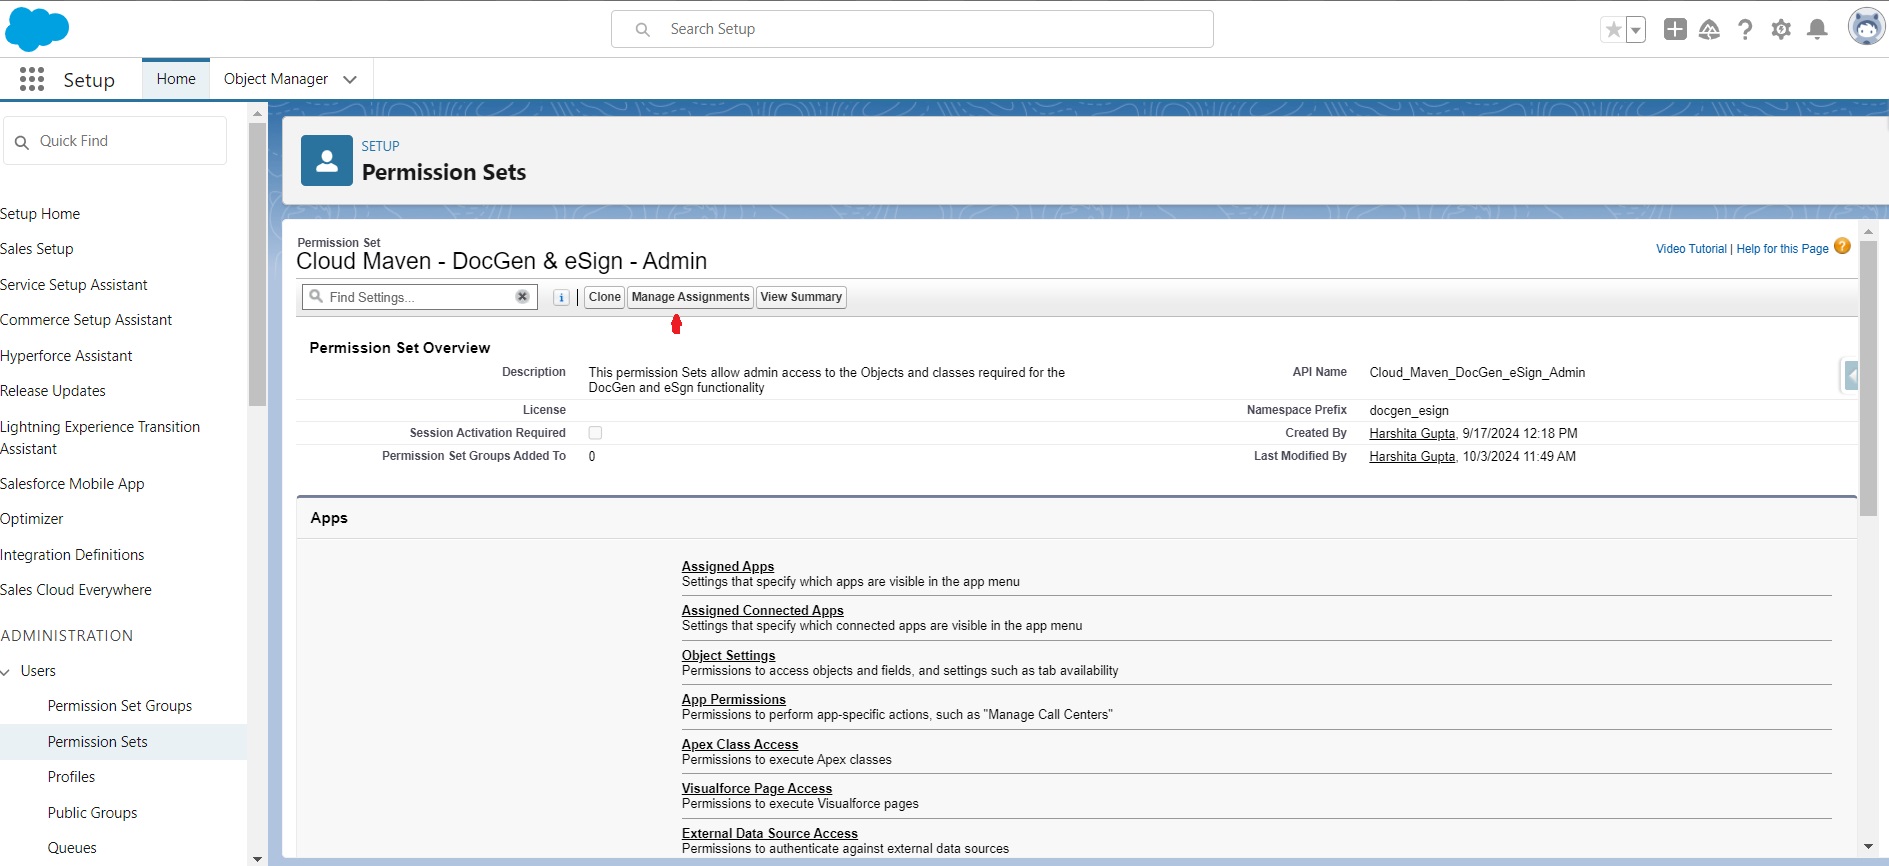Viewport: 1889px width, 866px height.
Task: Click the Salesforce cloud logo
Action: click(37, 29)
